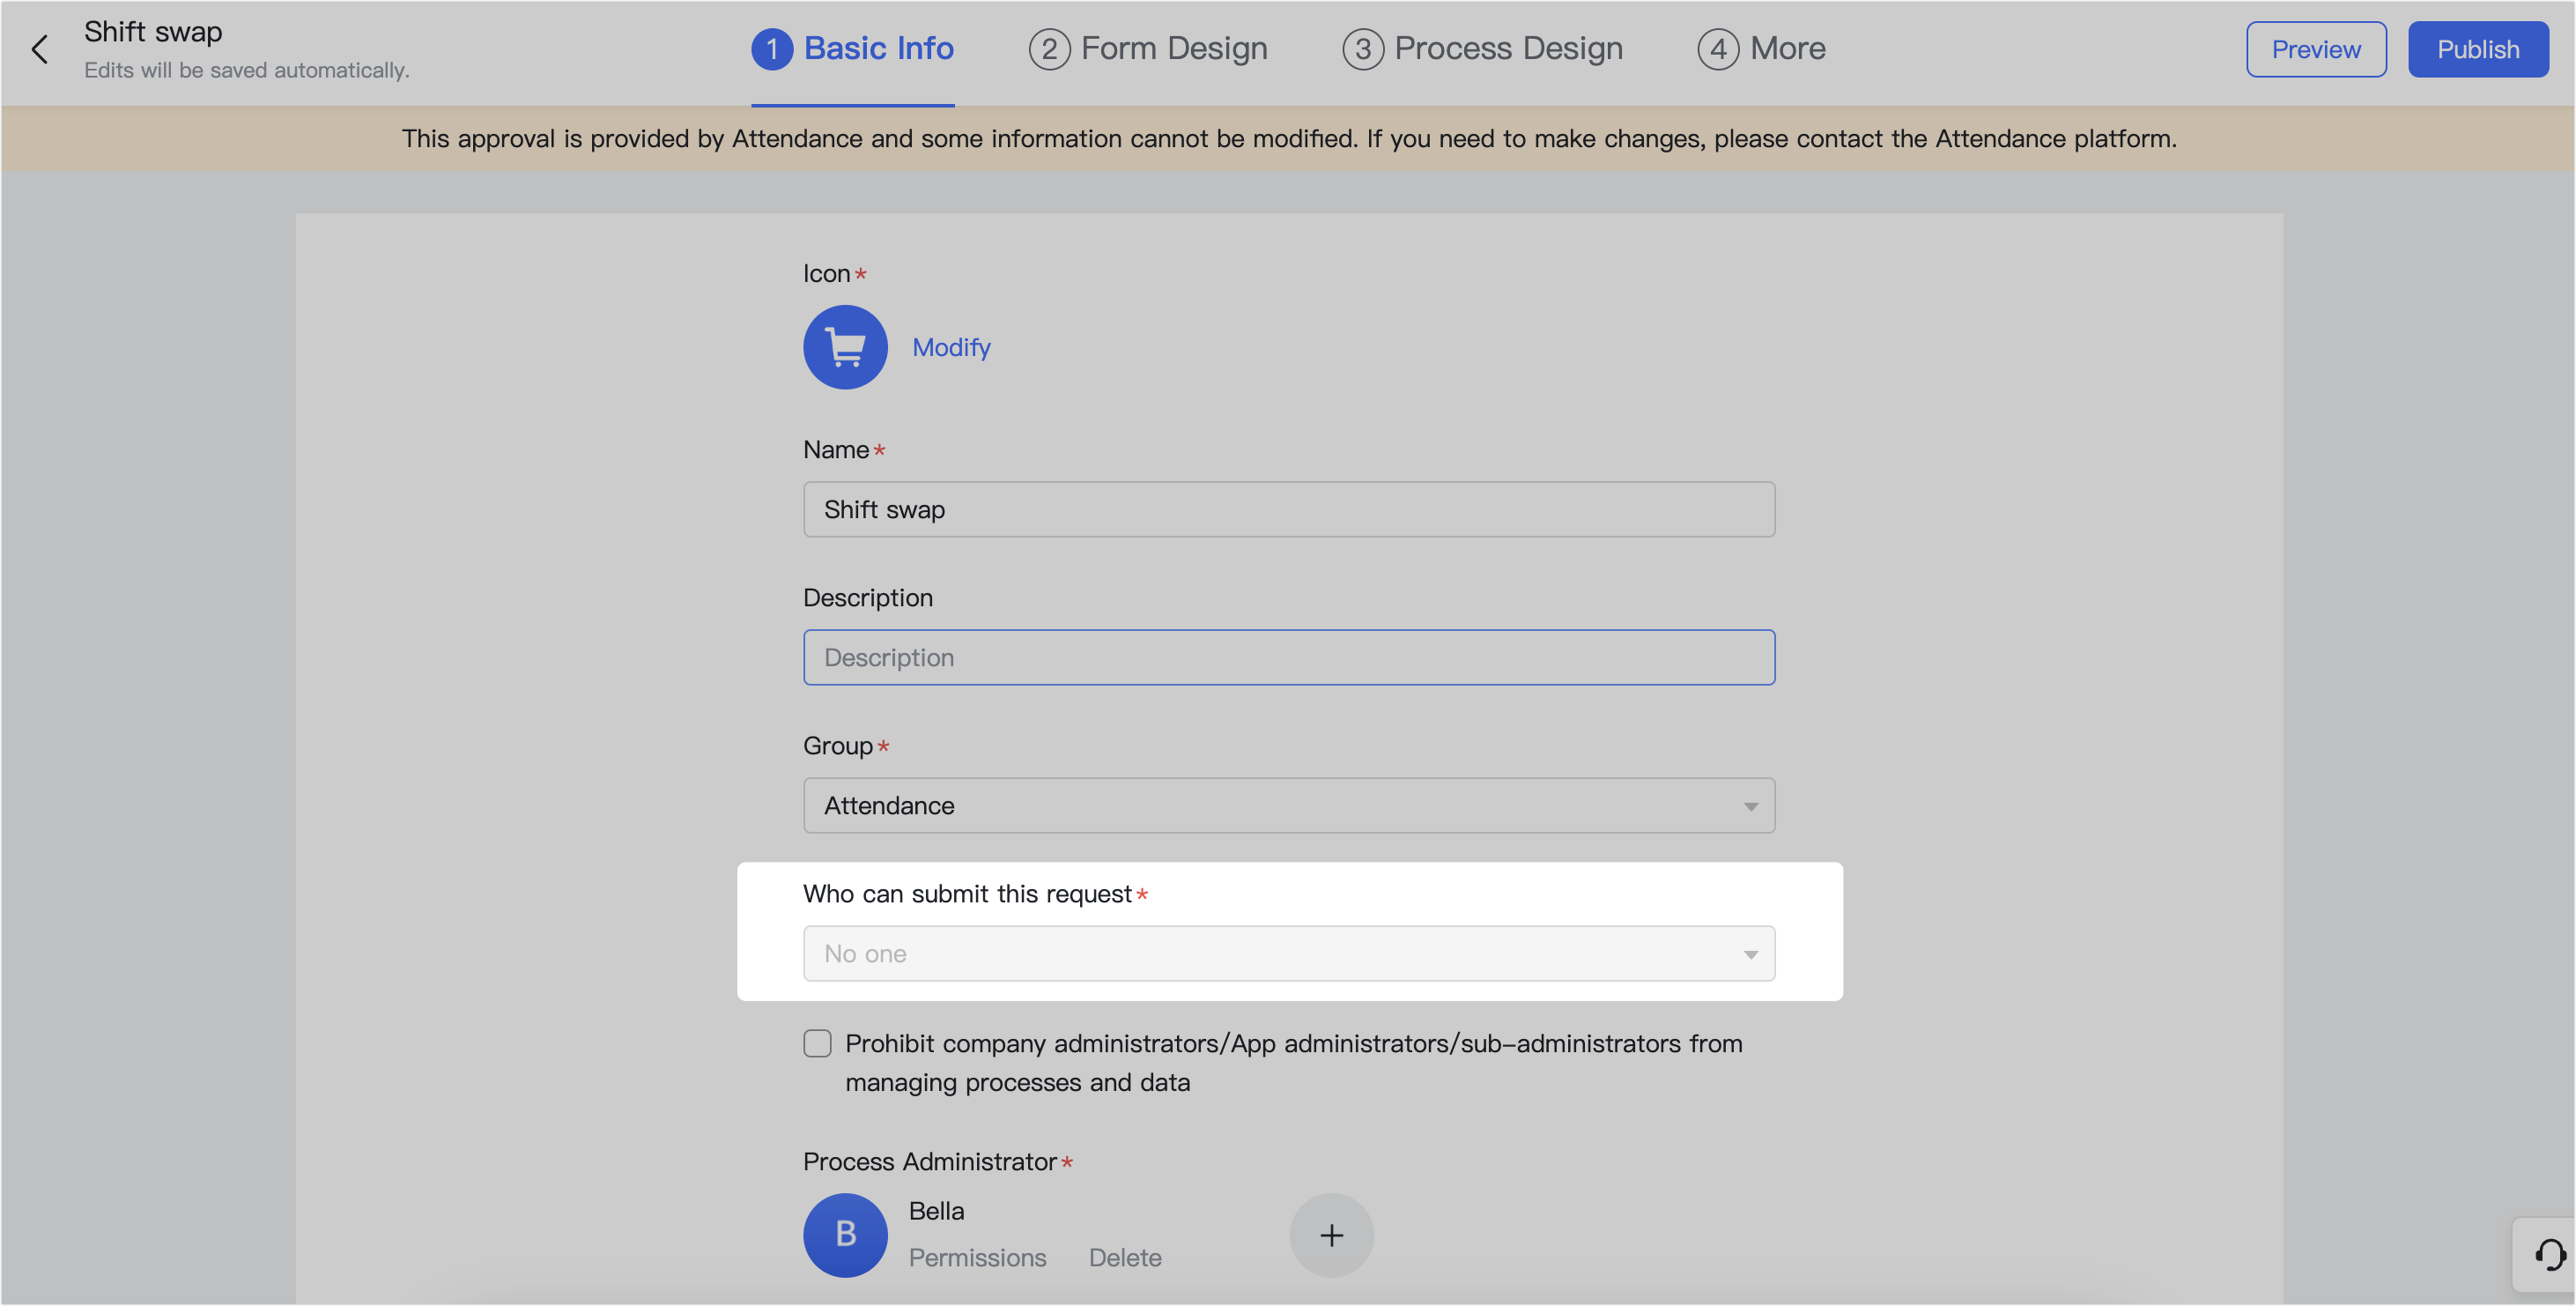This screenshot has width=2576, height=1306.
Task: Click the Modify icon link
Action: (951, 347)
